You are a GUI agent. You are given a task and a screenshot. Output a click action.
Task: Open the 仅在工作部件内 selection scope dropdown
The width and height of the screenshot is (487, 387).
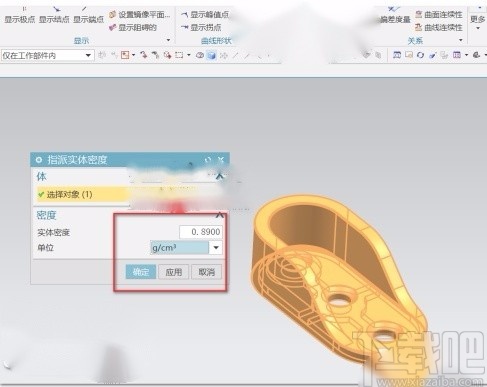[x=47, y=55]
